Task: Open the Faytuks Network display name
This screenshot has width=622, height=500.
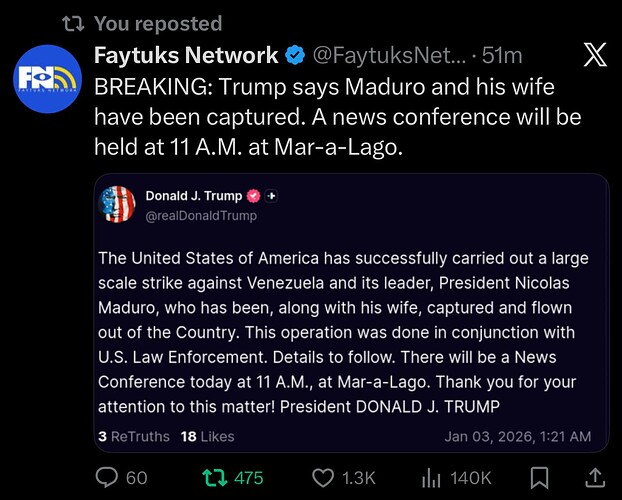Action: [x=186, y=55]
